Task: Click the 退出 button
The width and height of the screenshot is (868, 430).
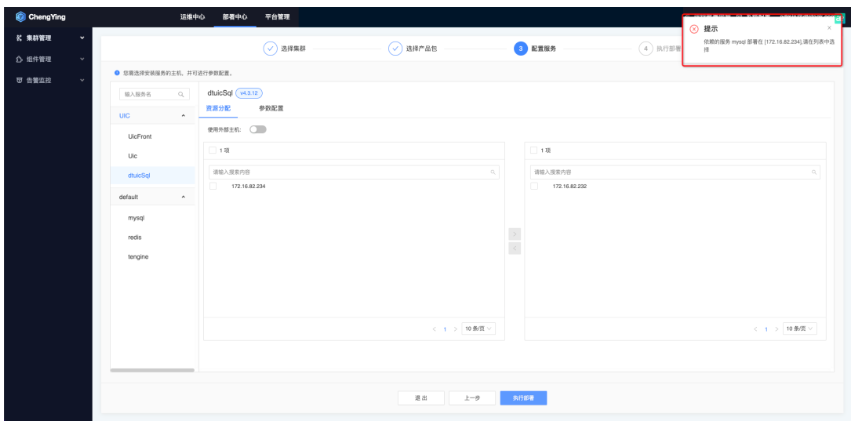Action: coord(421,398)
